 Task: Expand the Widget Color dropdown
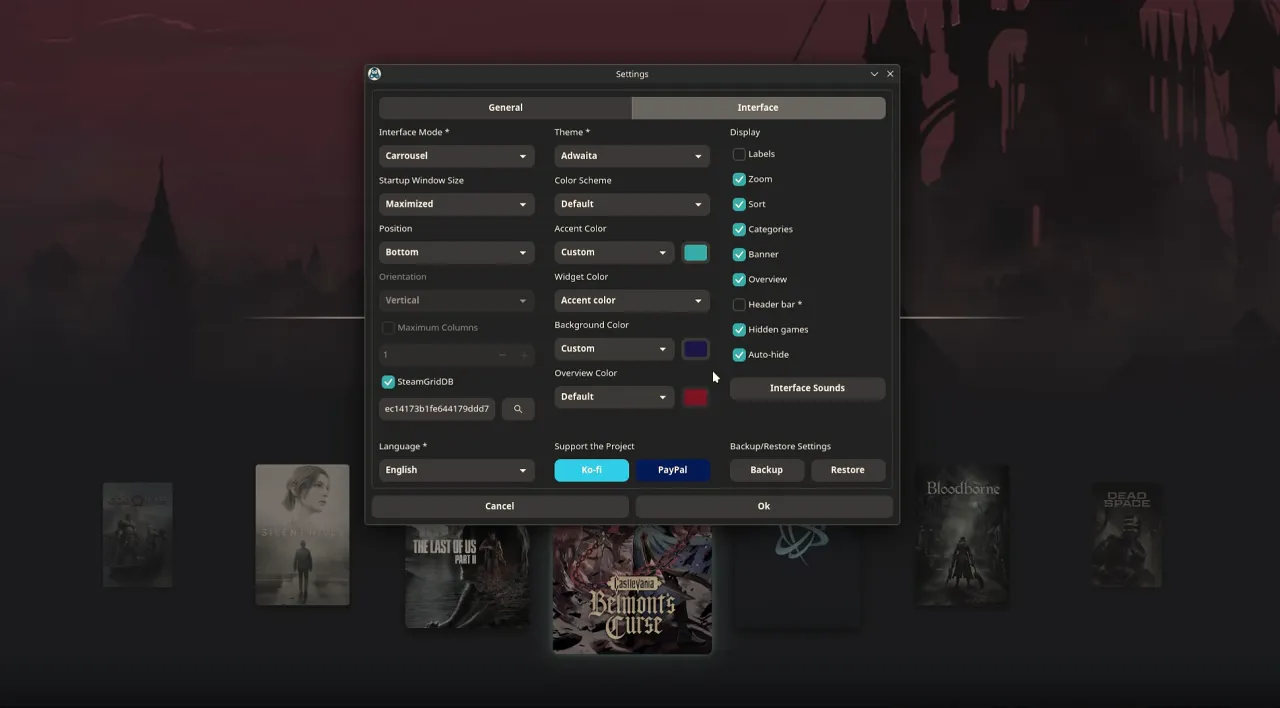(632, 300)
